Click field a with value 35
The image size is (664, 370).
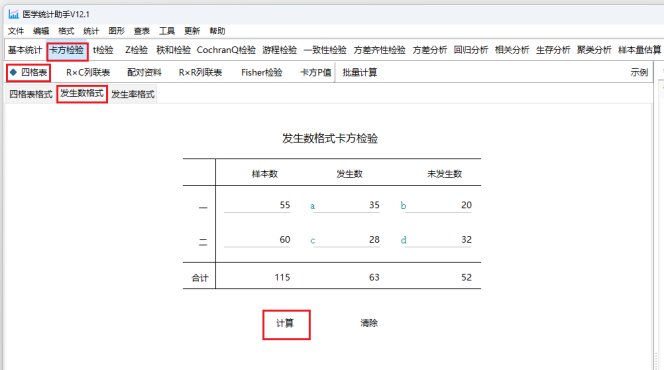click(x=346, y=205)
